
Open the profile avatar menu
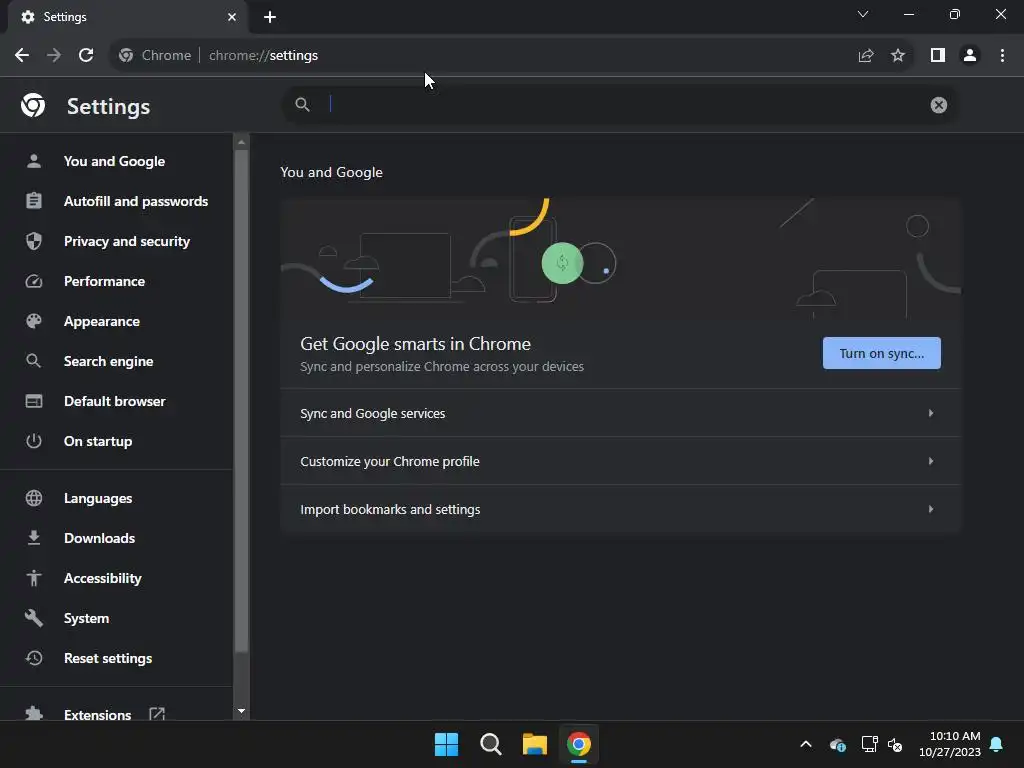pyautogui.click(x=970, y=56)
